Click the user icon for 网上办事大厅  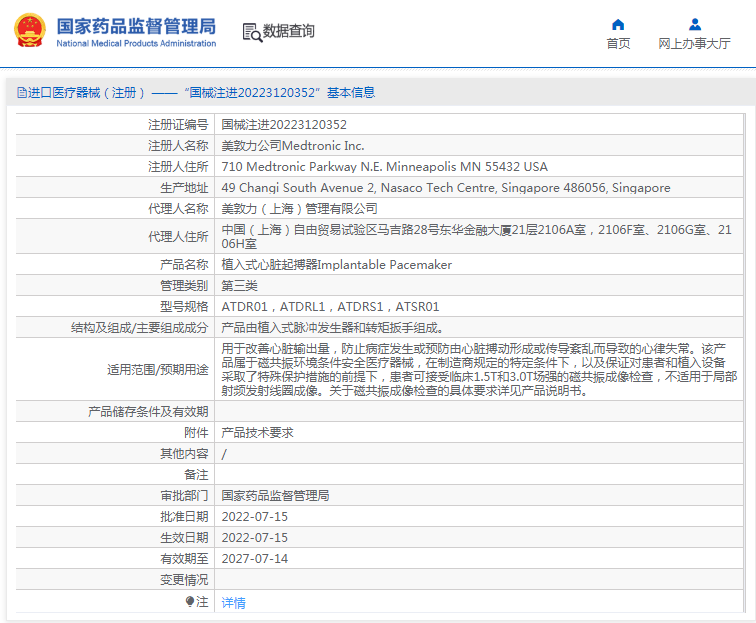click(694, 24)
